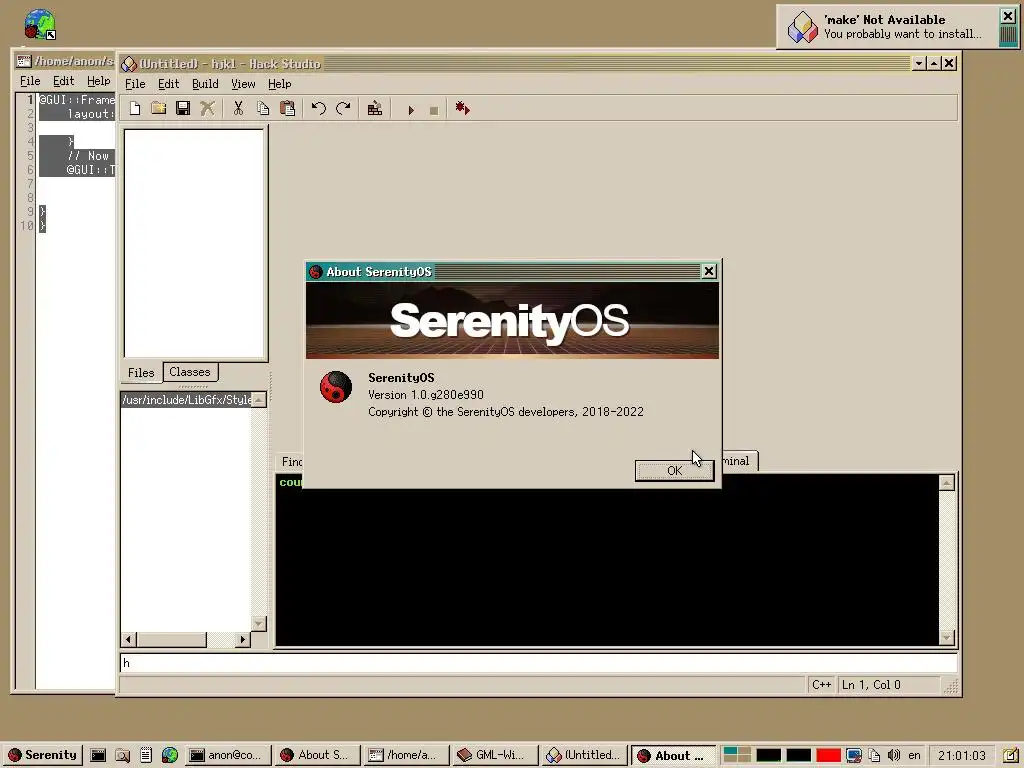The image size is (1024, 768).
Task: Click left arrow of horizontal scrollbar
Action: click(x=129, y=639)
